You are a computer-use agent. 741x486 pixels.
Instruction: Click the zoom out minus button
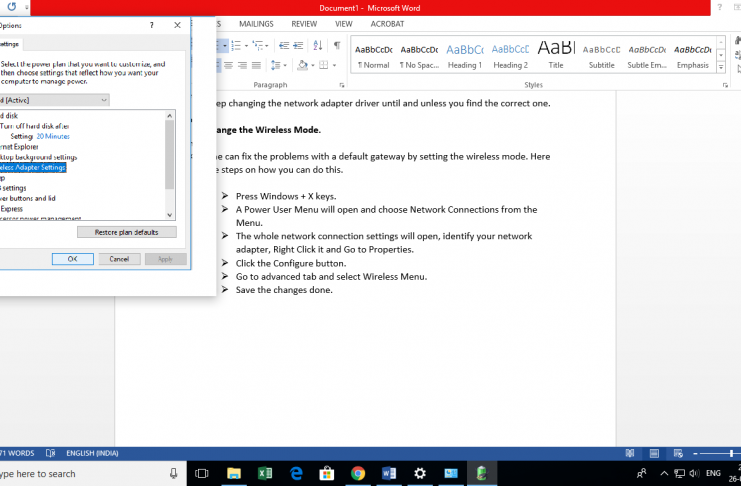click(x=695, y=453)
